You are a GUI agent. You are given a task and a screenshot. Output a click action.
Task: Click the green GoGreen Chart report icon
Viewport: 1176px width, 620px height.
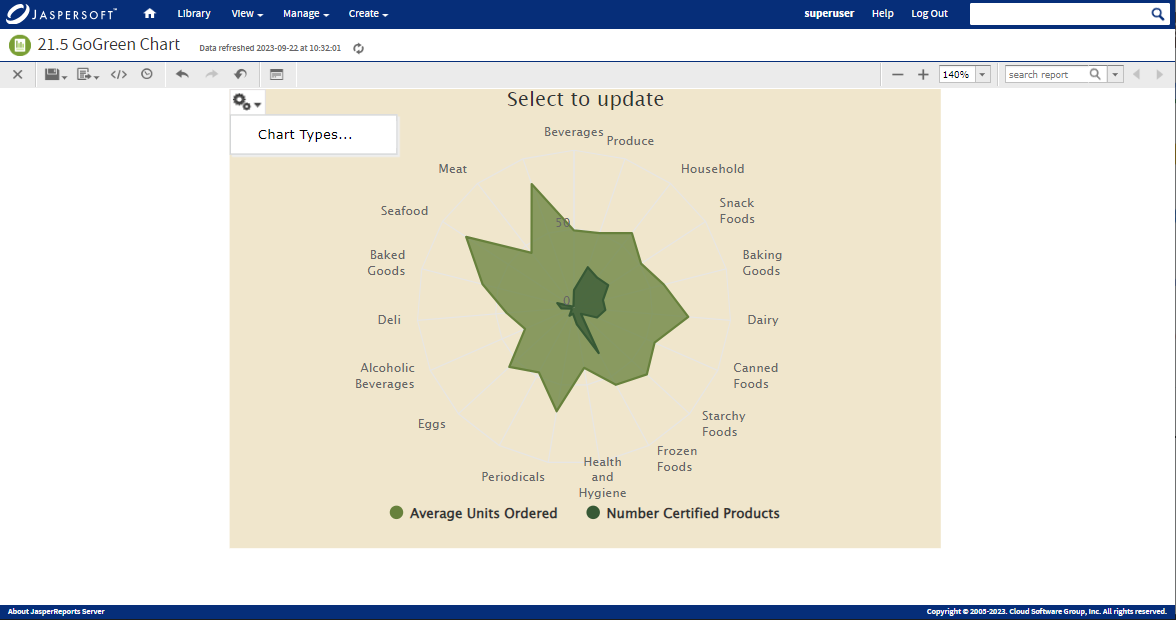[20, 45]
